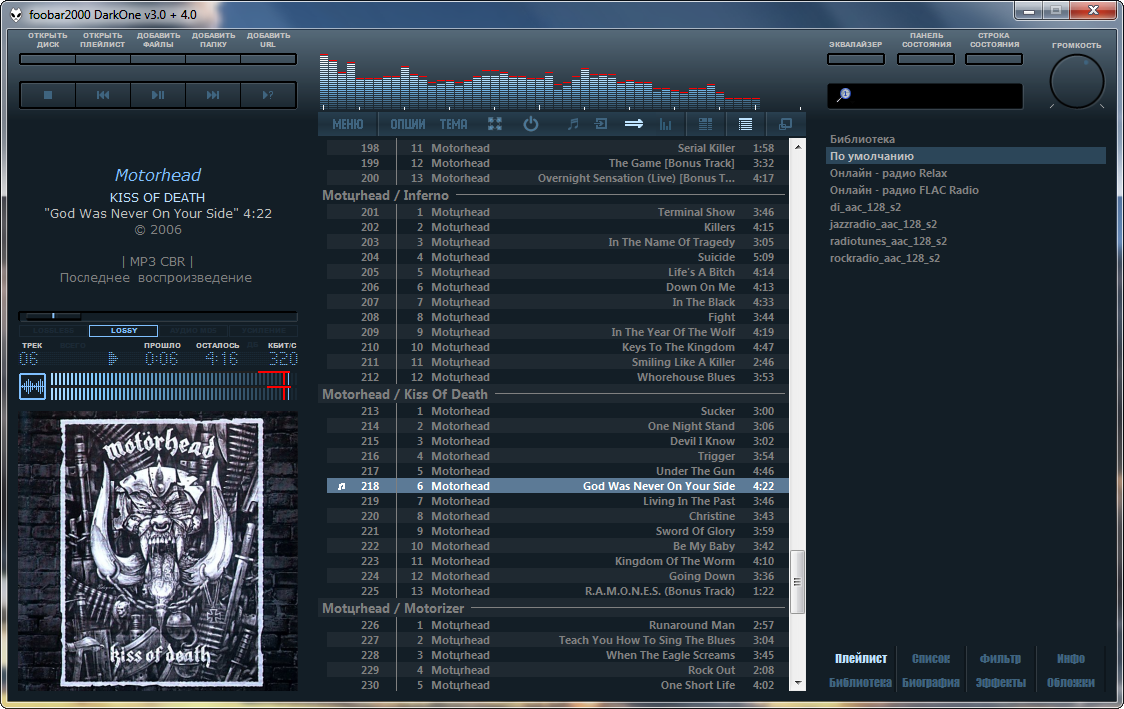This screenshot has height=709, width=1124.
Task: Click the bar-chart visualization icon
Action: [666, 124]
